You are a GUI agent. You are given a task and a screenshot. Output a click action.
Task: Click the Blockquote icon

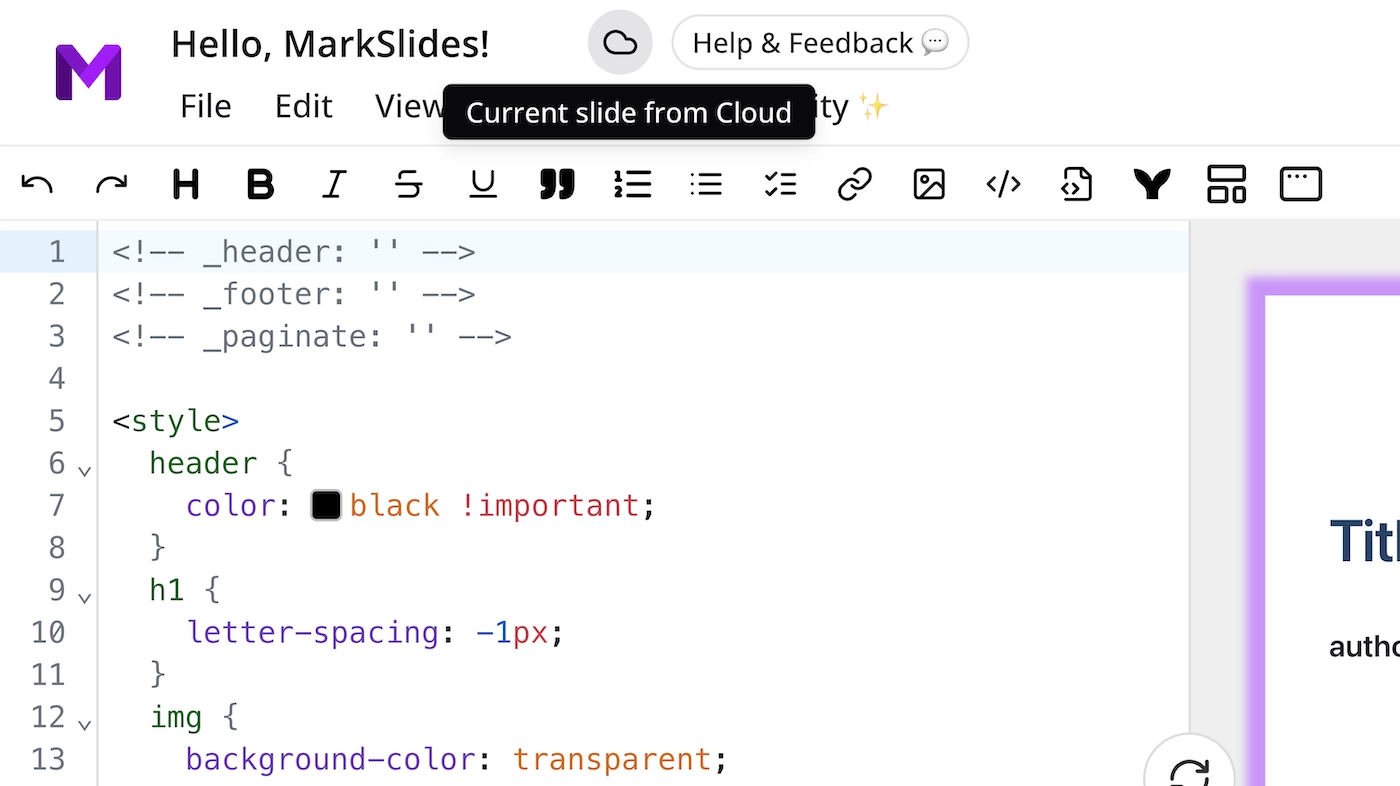(557, 184)
